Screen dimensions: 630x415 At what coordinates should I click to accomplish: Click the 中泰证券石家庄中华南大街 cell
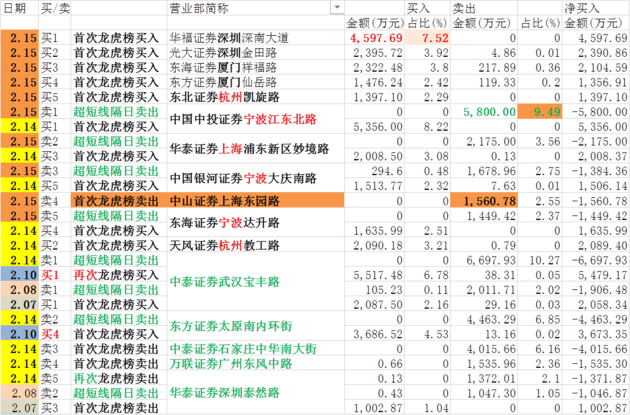point(256,349)
